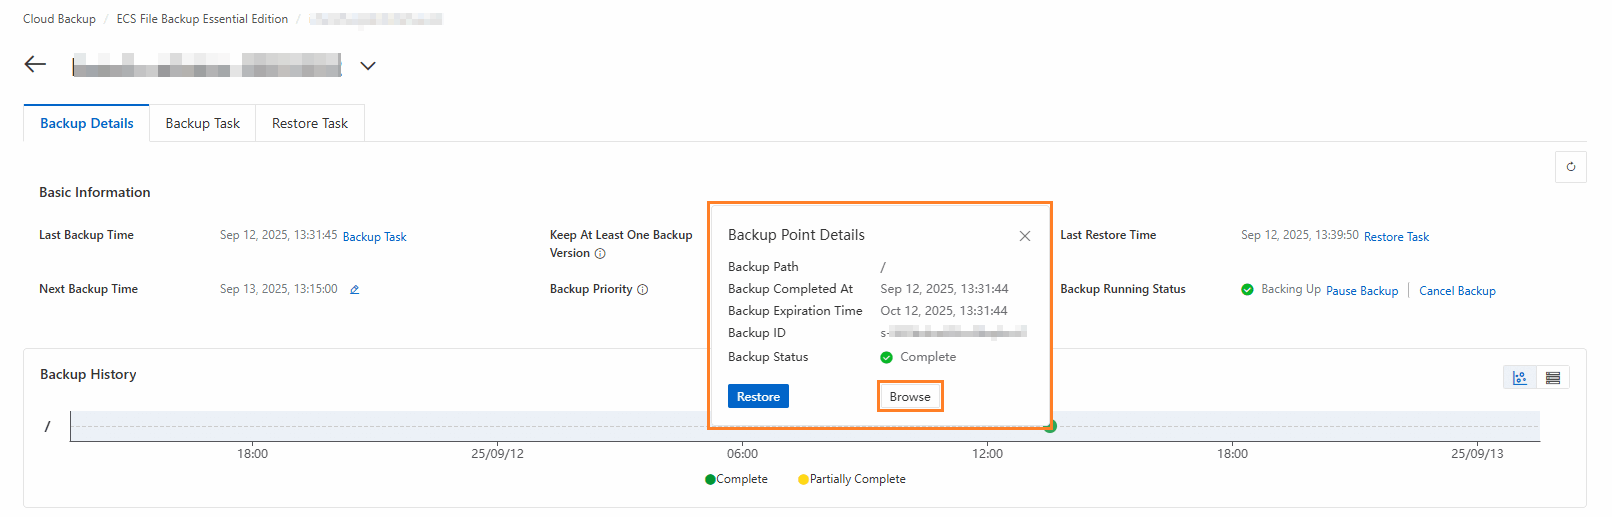Screen dimensions: 1612x517
Task: Show the Backup Priority info tooltip
Action: 643,290
